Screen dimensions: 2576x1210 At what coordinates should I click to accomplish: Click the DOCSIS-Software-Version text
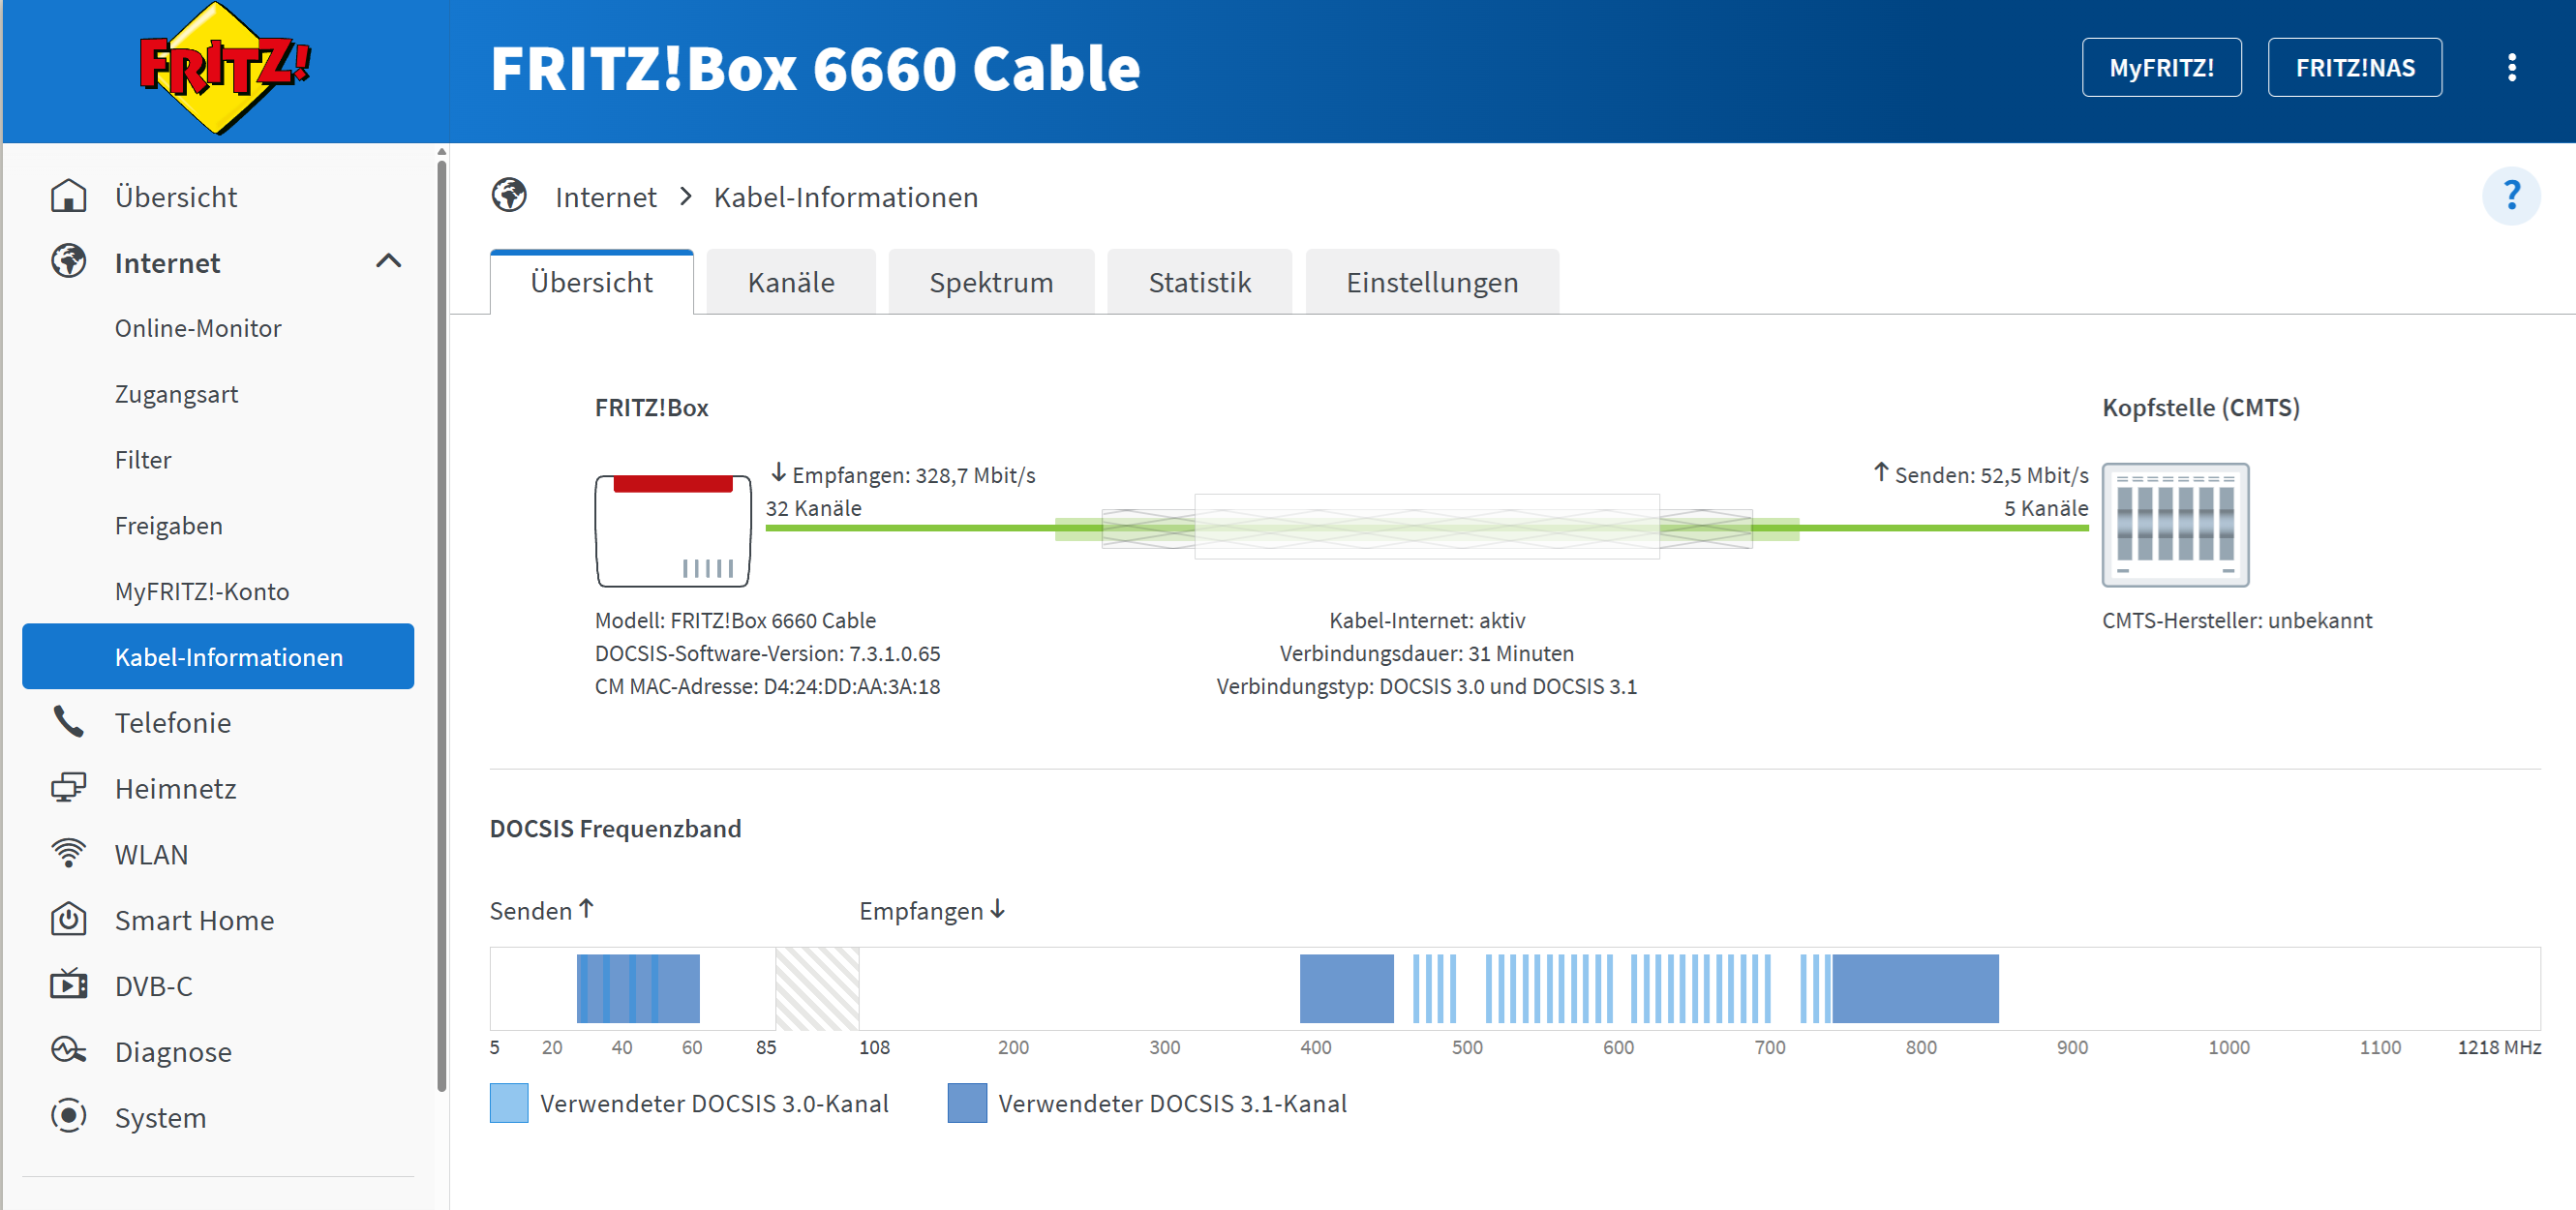pyautogui.click(x=767, y=653)
